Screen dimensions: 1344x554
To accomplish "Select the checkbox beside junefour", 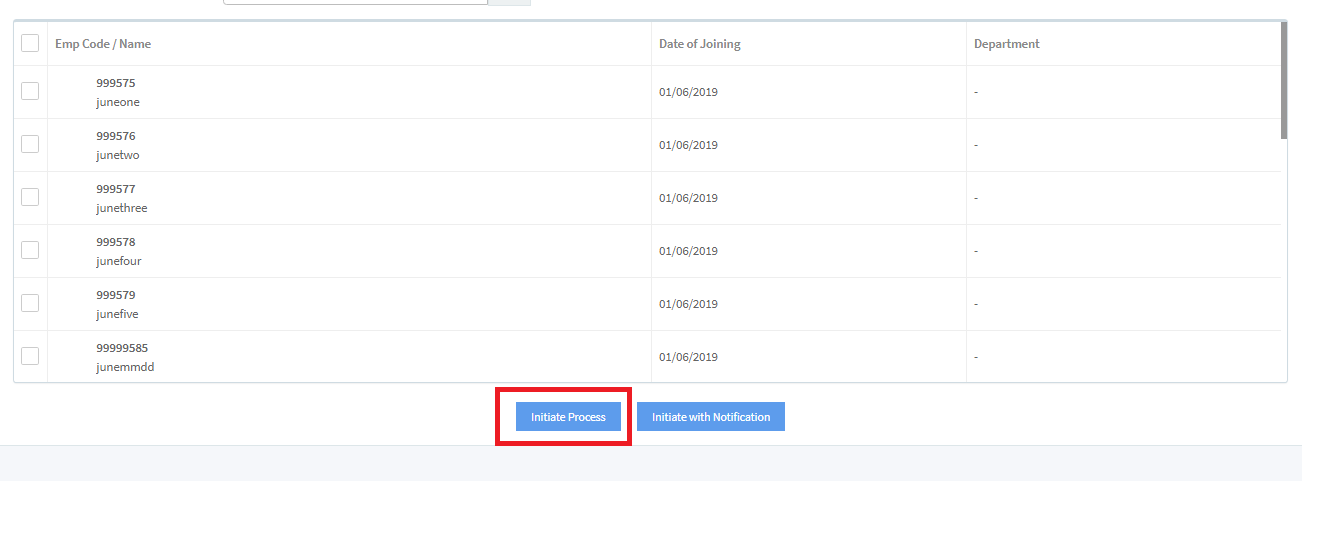I will tap(30, 250).
